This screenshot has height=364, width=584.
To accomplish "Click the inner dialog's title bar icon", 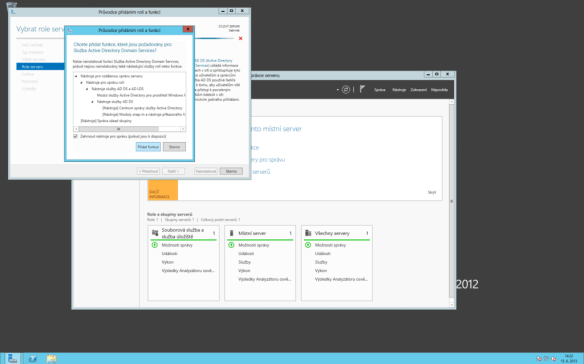I will (x=70, y=30).
